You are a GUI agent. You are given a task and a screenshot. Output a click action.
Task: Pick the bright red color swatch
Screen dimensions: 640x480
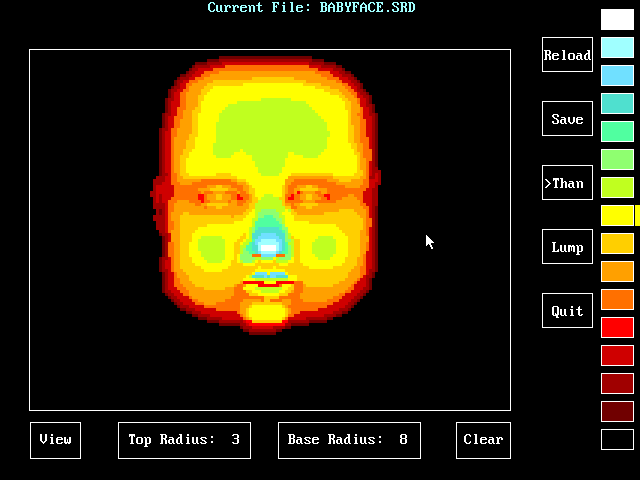[x=617, y=327]
